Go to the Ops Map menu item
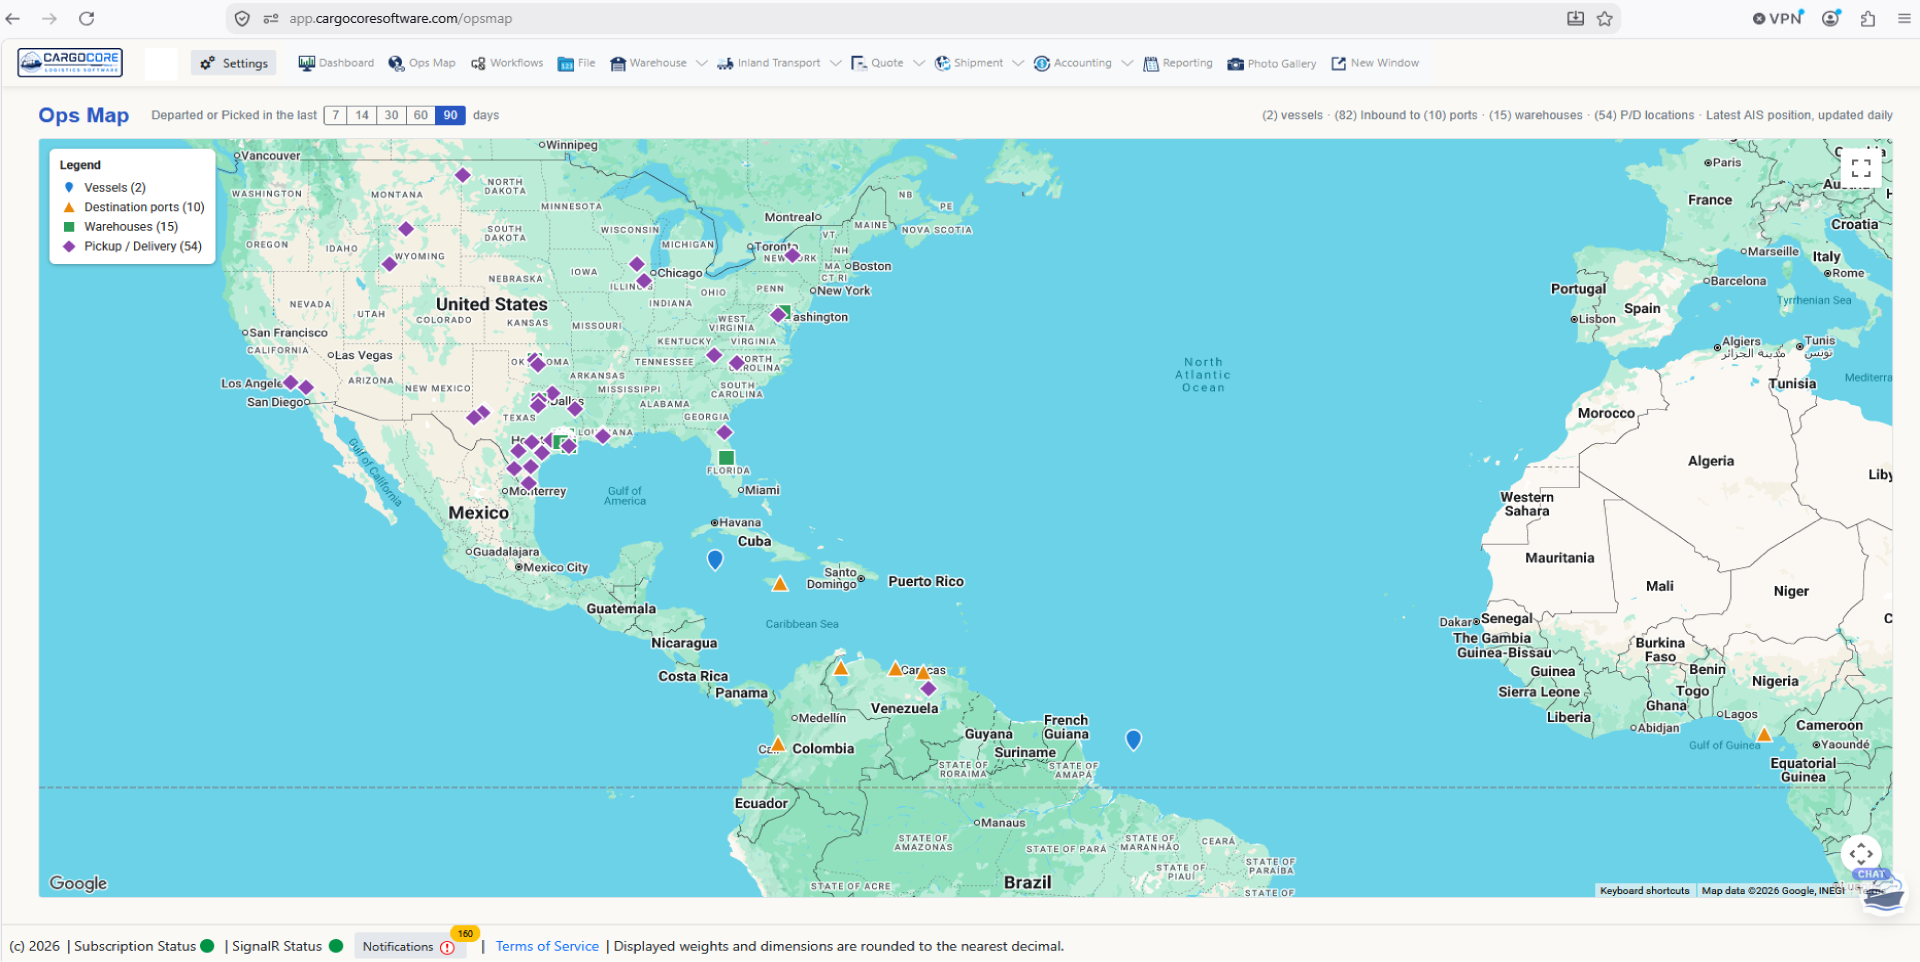This screenshot has width=1920, height=962. [x=422, y=63]
